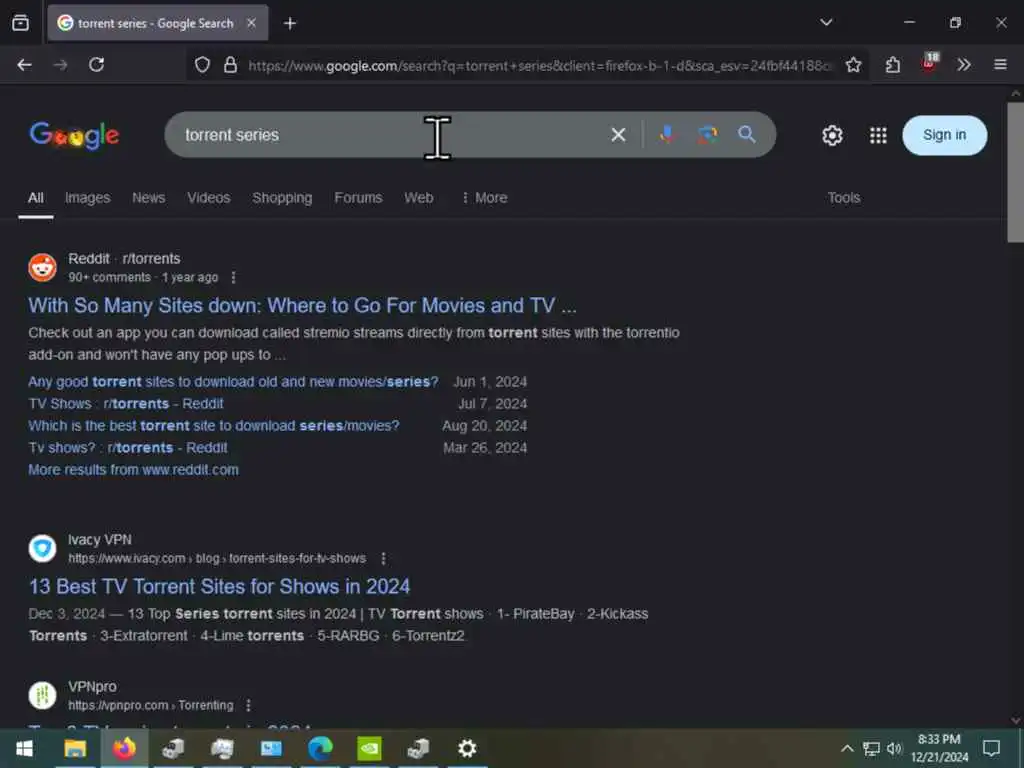Viewport: 1024px width, 768px height.
Task: Open Google quick settings gear
Action: [832, 135]
